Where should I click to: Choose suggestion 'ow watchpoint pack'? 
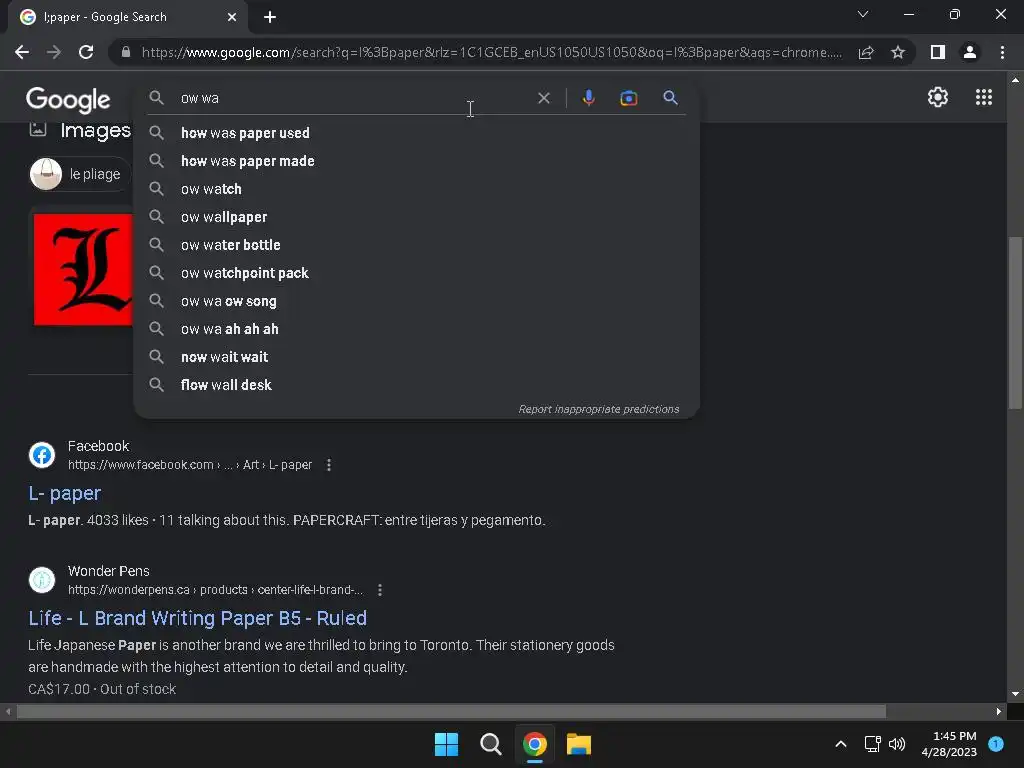[x=416, y=273]
